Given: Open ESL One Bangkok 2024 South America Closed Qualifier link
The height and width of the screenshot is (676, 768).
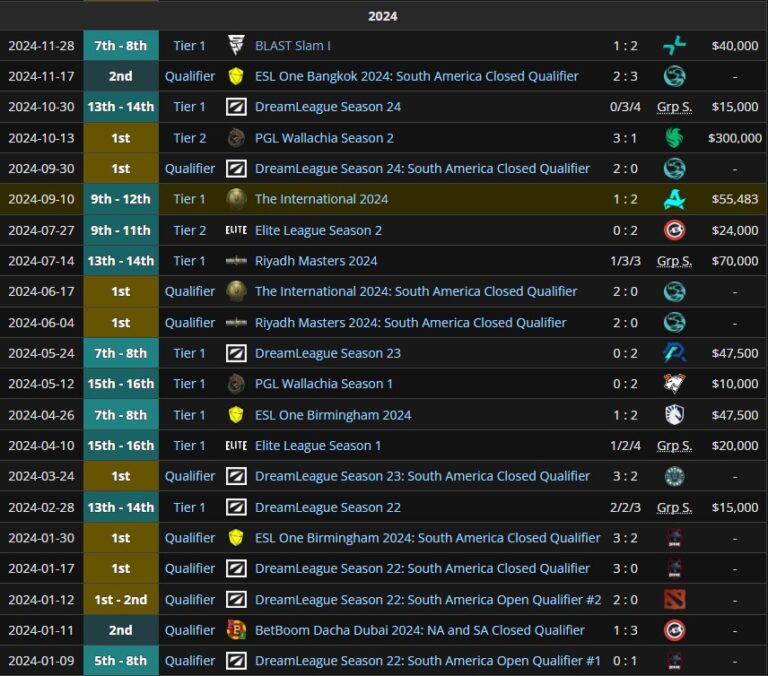Looking at the screenshot, I should 416,76.
